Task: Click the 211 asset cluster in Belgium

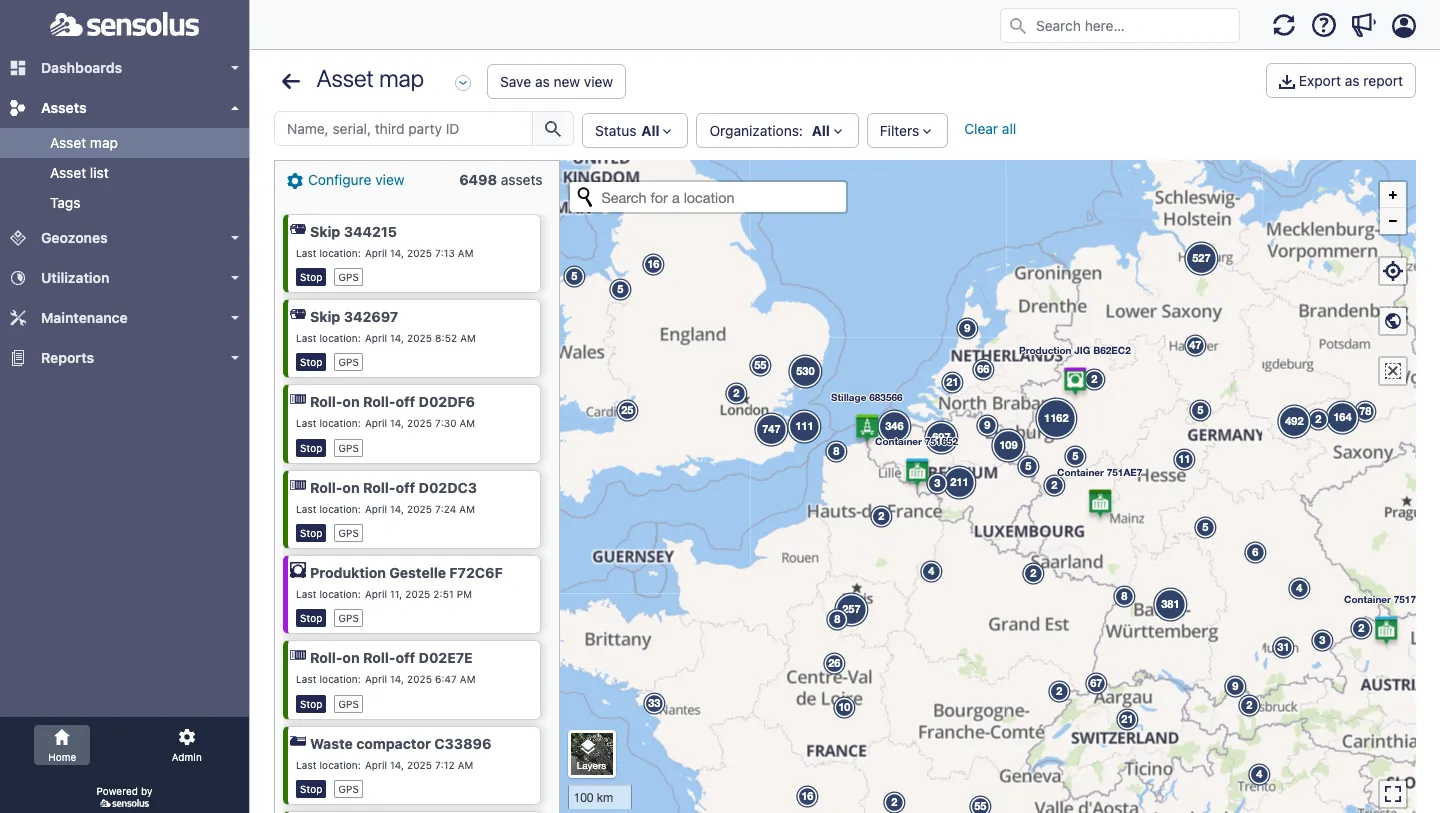Action: (959, 482)
